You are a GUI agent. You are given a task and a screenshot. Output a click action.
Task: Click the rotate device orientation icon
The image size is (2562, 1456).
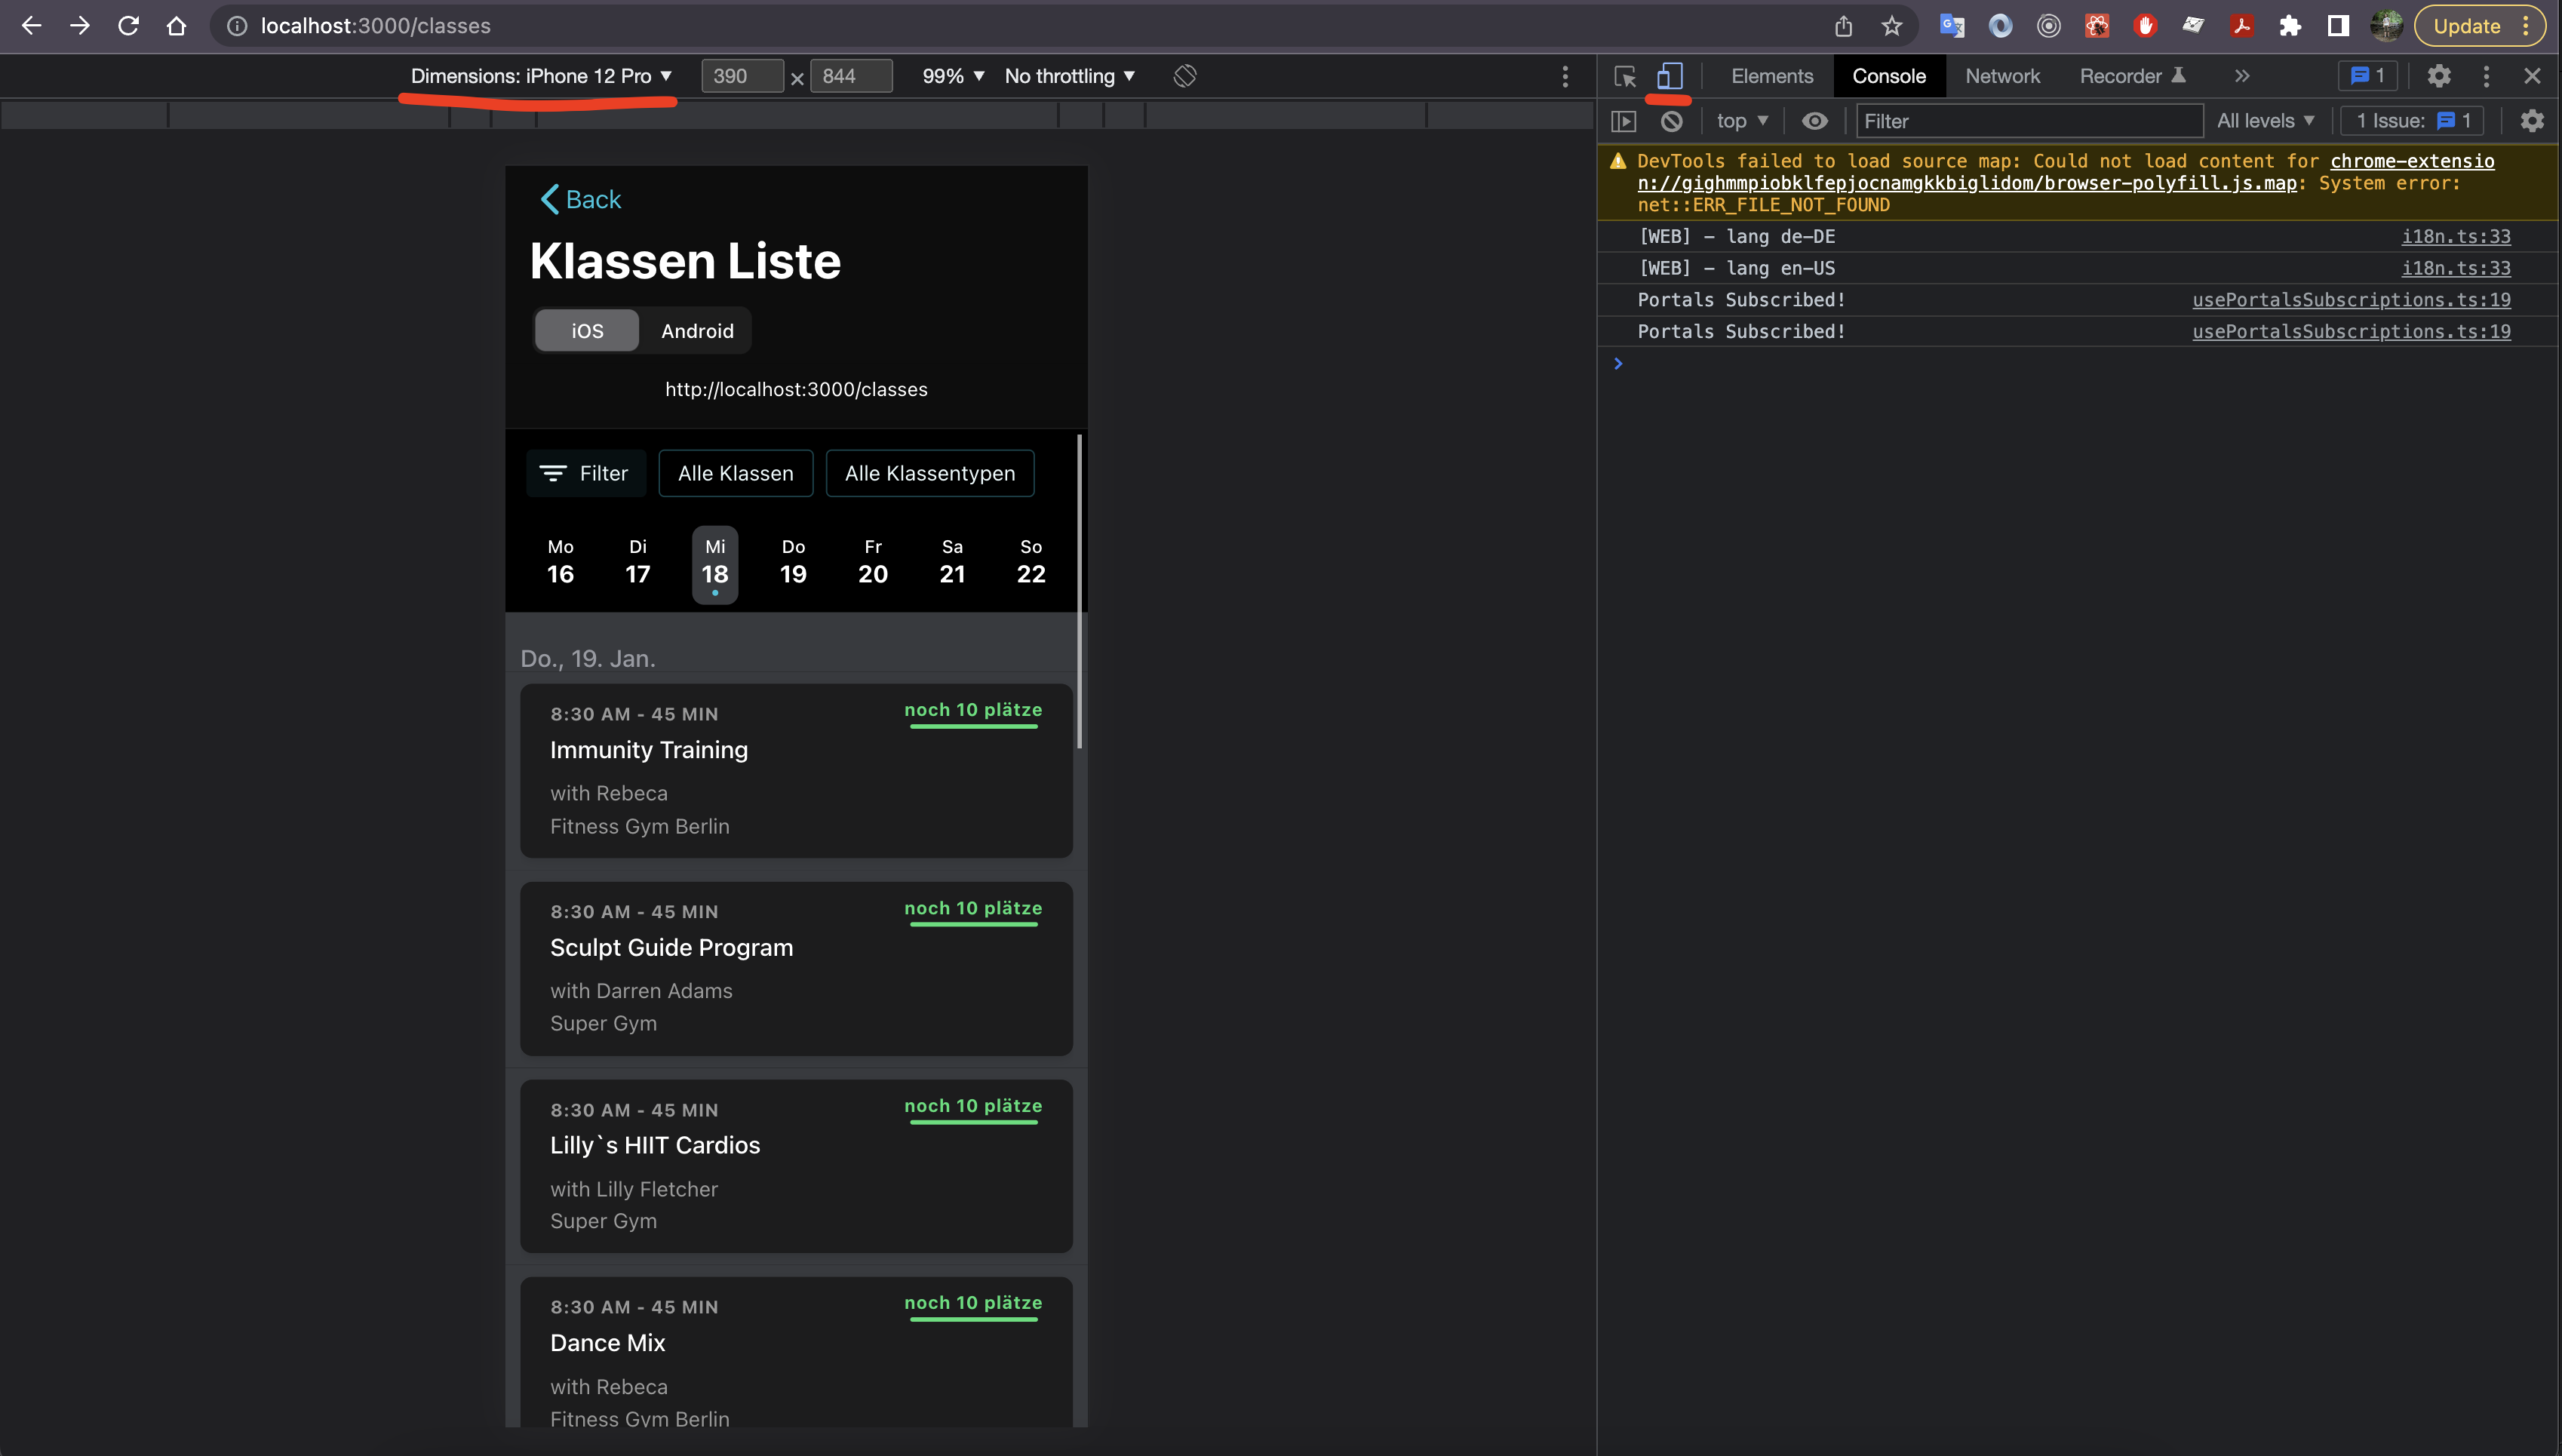(1185, 76)
